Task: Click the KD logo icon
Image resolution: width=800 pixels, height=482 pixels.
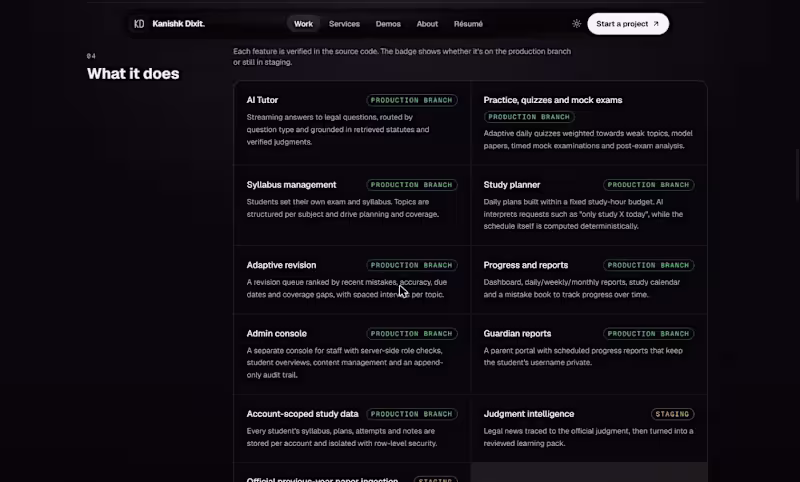Action: click(x=139, y=24)
